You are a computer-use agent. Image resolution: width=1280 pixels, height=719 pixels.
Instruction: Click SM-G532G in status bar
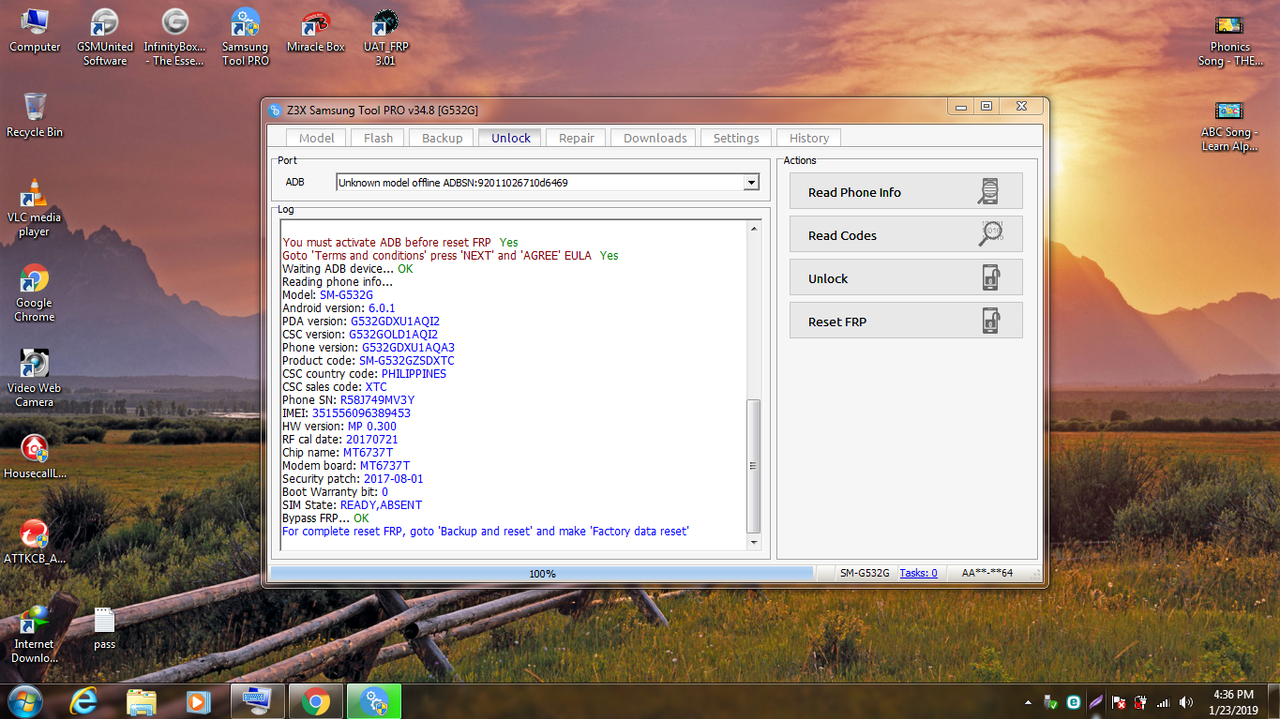pos(864,573)
